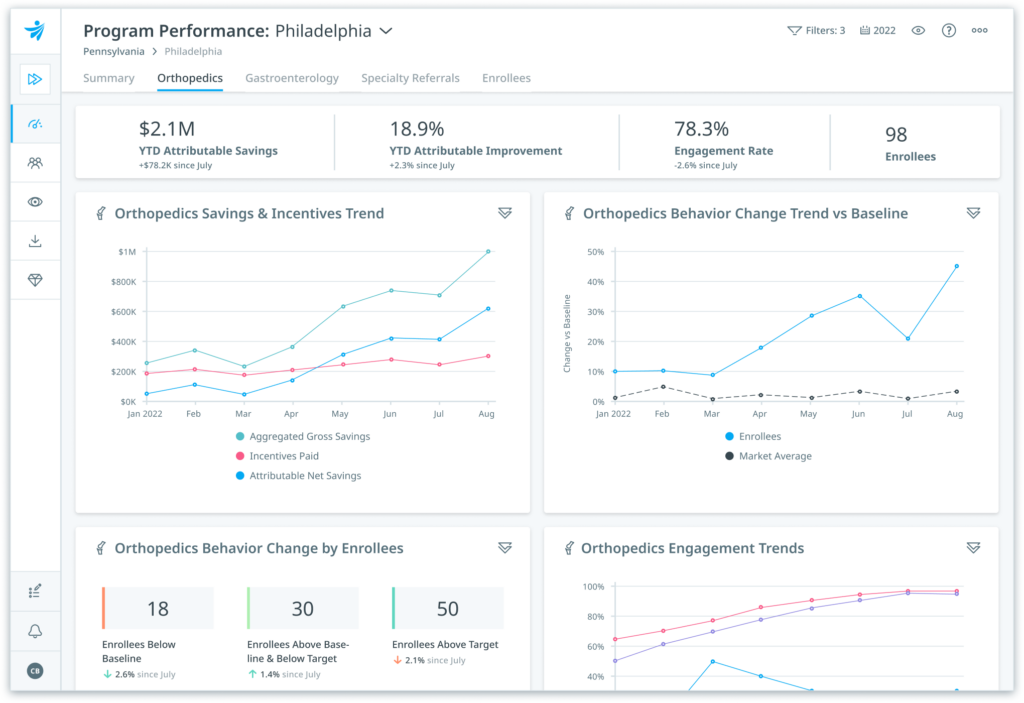Select the diamond icon in sidebar
Screen dimensions: 1024x703
(36, 280)
